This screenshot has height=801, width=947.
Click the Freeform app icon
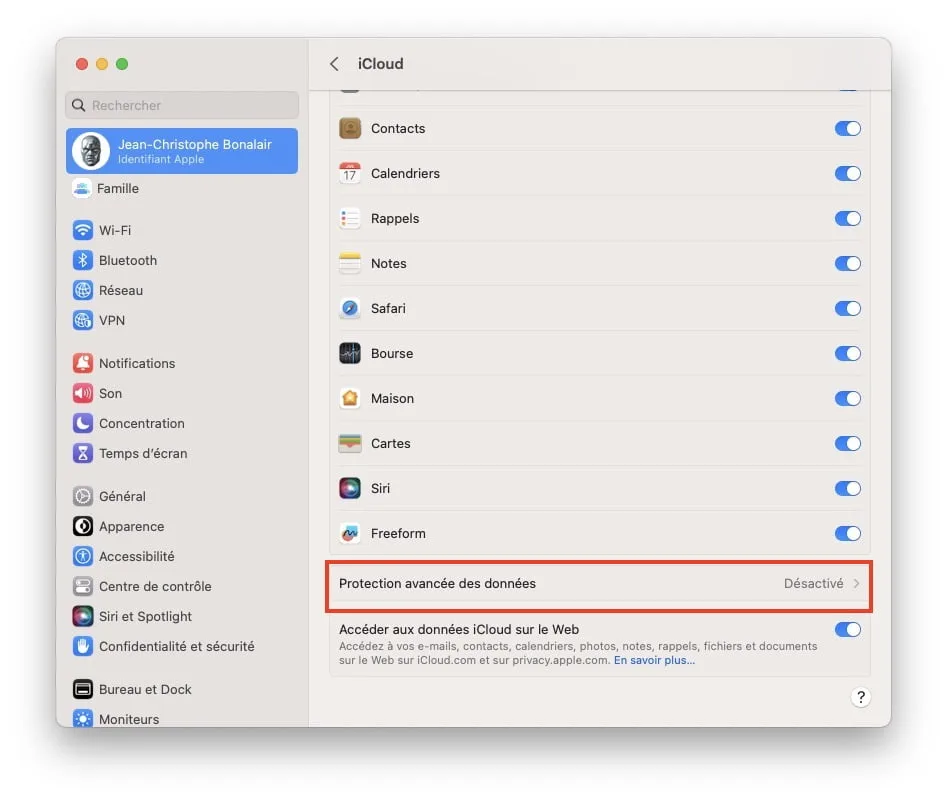(350, 533)
